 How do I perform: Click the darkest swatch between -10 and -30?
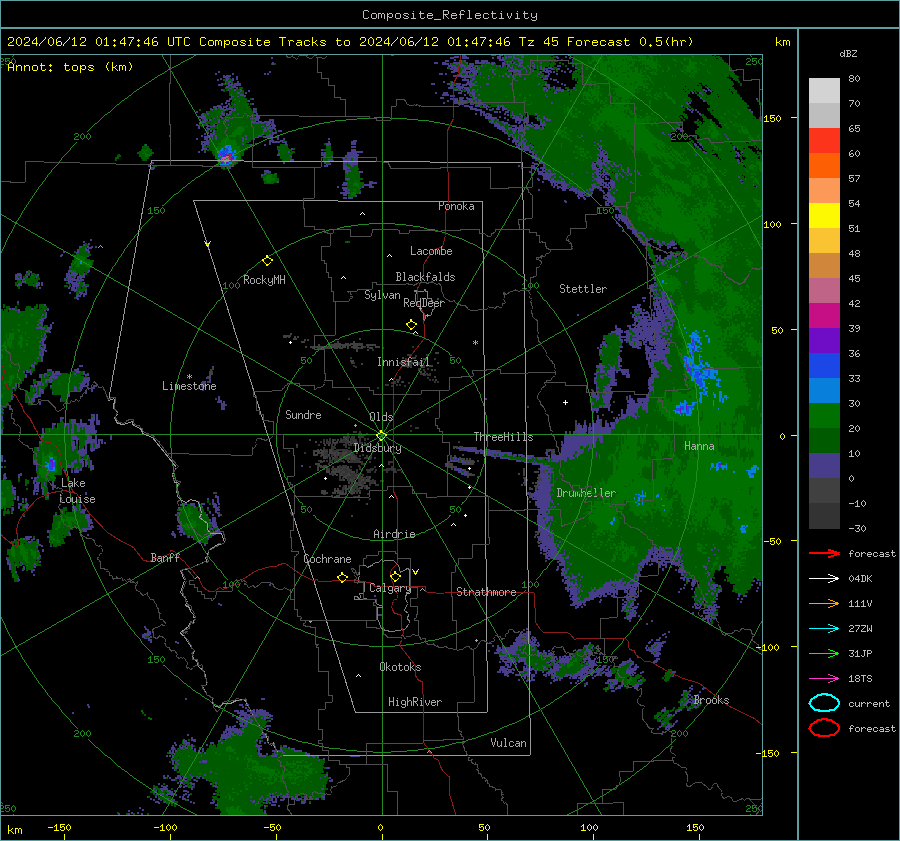(824, 516)
